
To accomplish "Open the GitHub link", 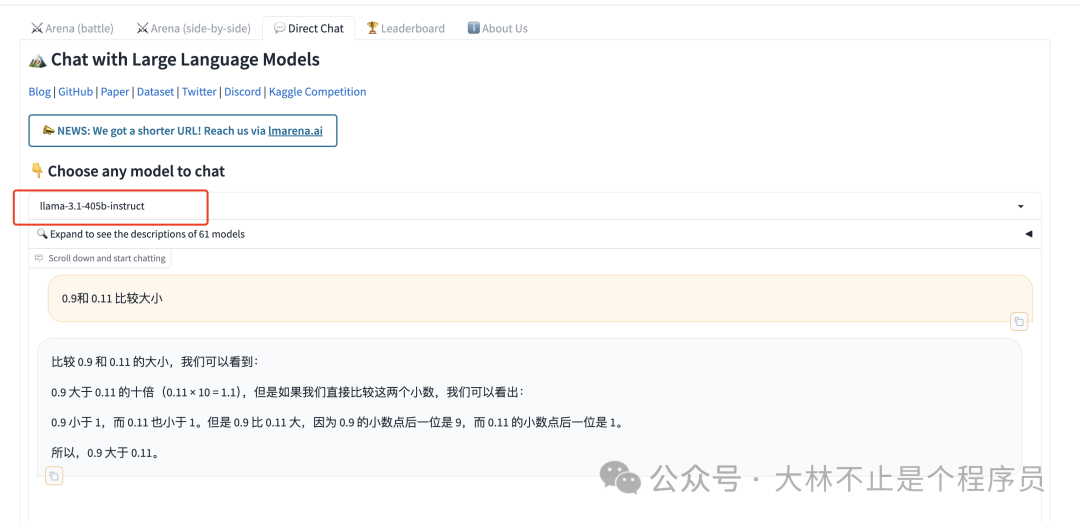I will coord(75,92).
